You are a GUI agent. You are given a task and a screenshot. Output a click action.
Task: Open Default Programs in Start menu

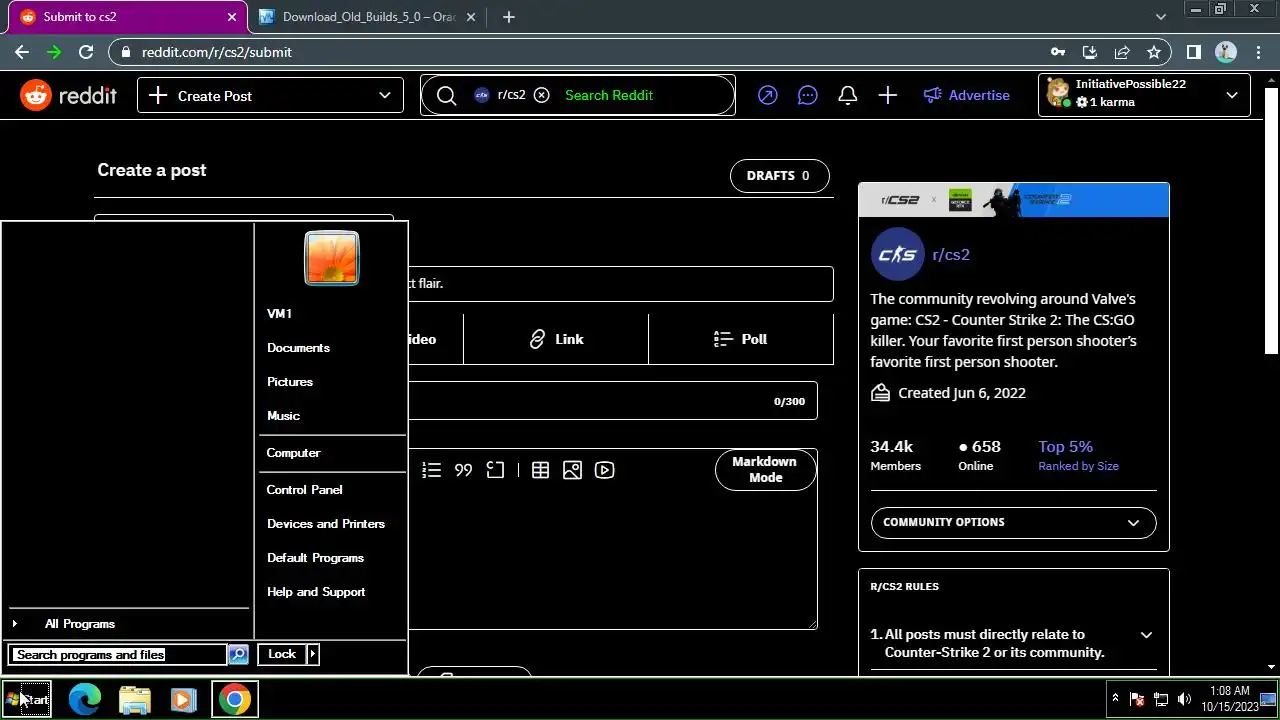pos(315,557)
